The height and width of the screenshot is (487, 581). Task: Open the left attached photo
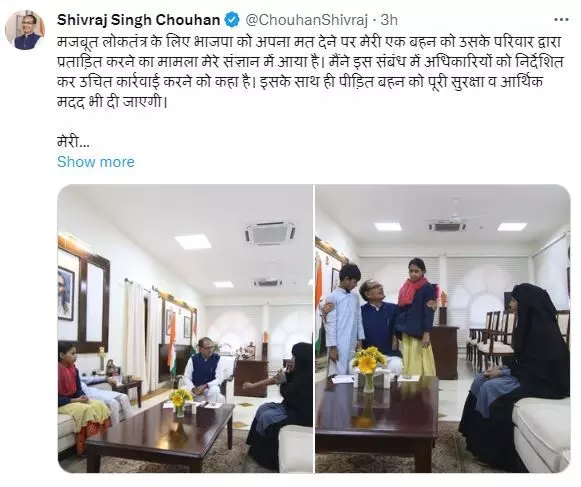[185, 329]
